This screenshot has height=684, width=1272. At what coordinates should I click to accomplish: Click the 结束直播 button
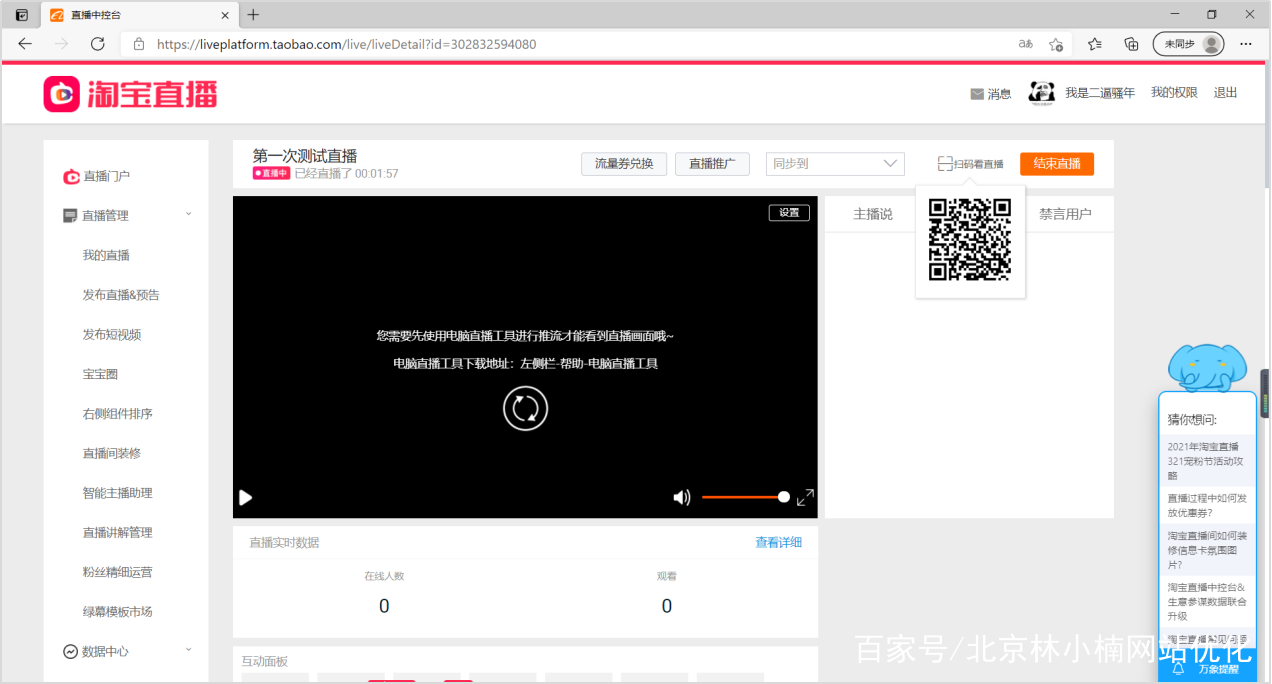tap(1056, 163)
